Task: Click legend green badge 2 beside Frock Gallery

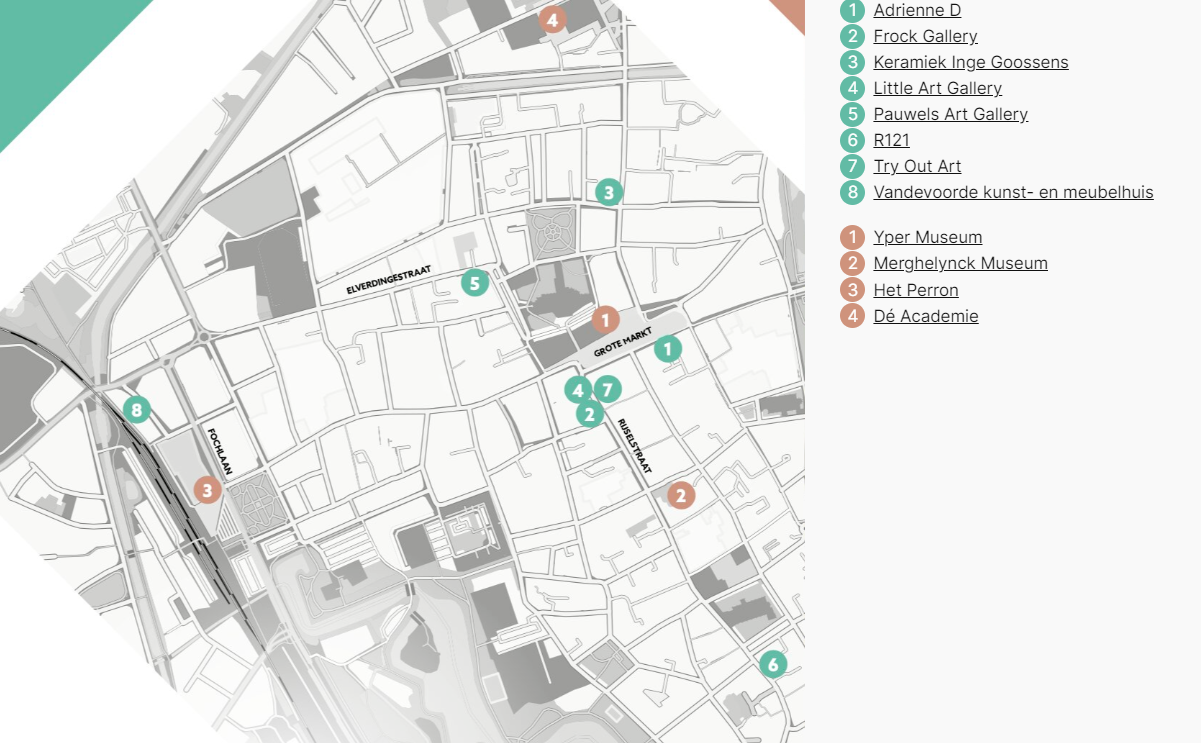Action: coord(852,37)
